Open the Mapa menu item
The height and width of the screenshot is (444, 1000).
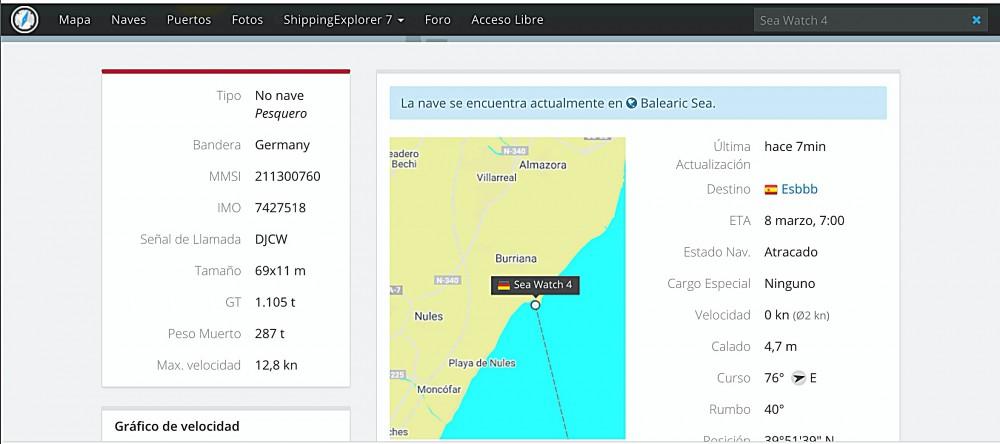coord(75,20)
